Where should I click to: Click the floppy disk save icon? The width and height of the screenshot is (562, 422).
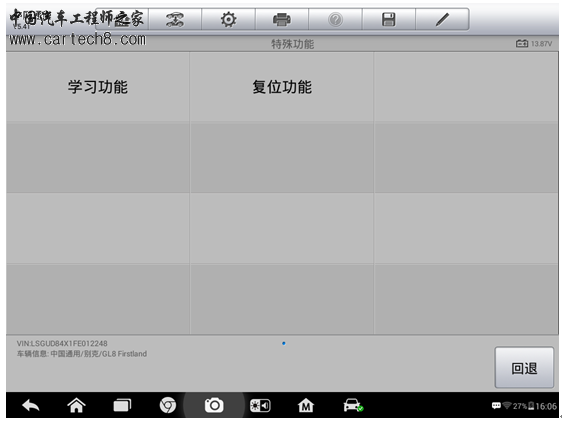(x=389, y=19)
